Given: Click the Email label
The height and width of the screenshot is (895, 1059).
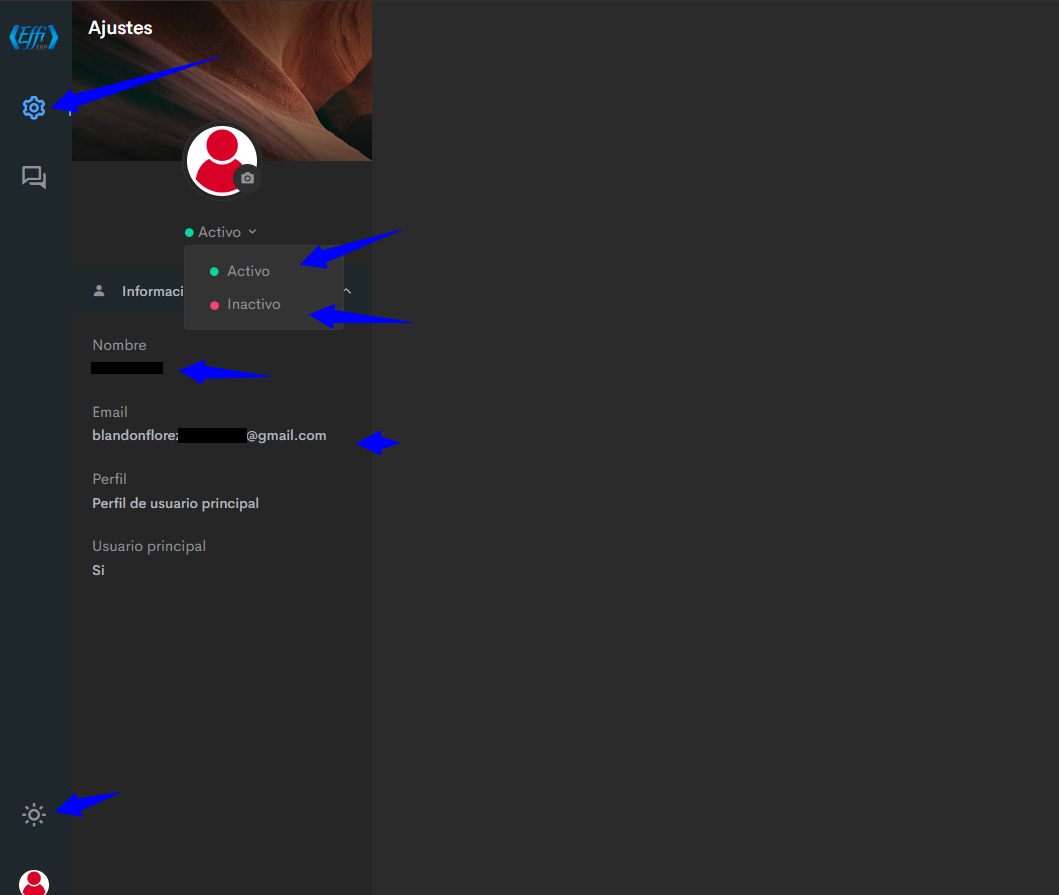Looking at the screenshot, I should tap(110, 412).
